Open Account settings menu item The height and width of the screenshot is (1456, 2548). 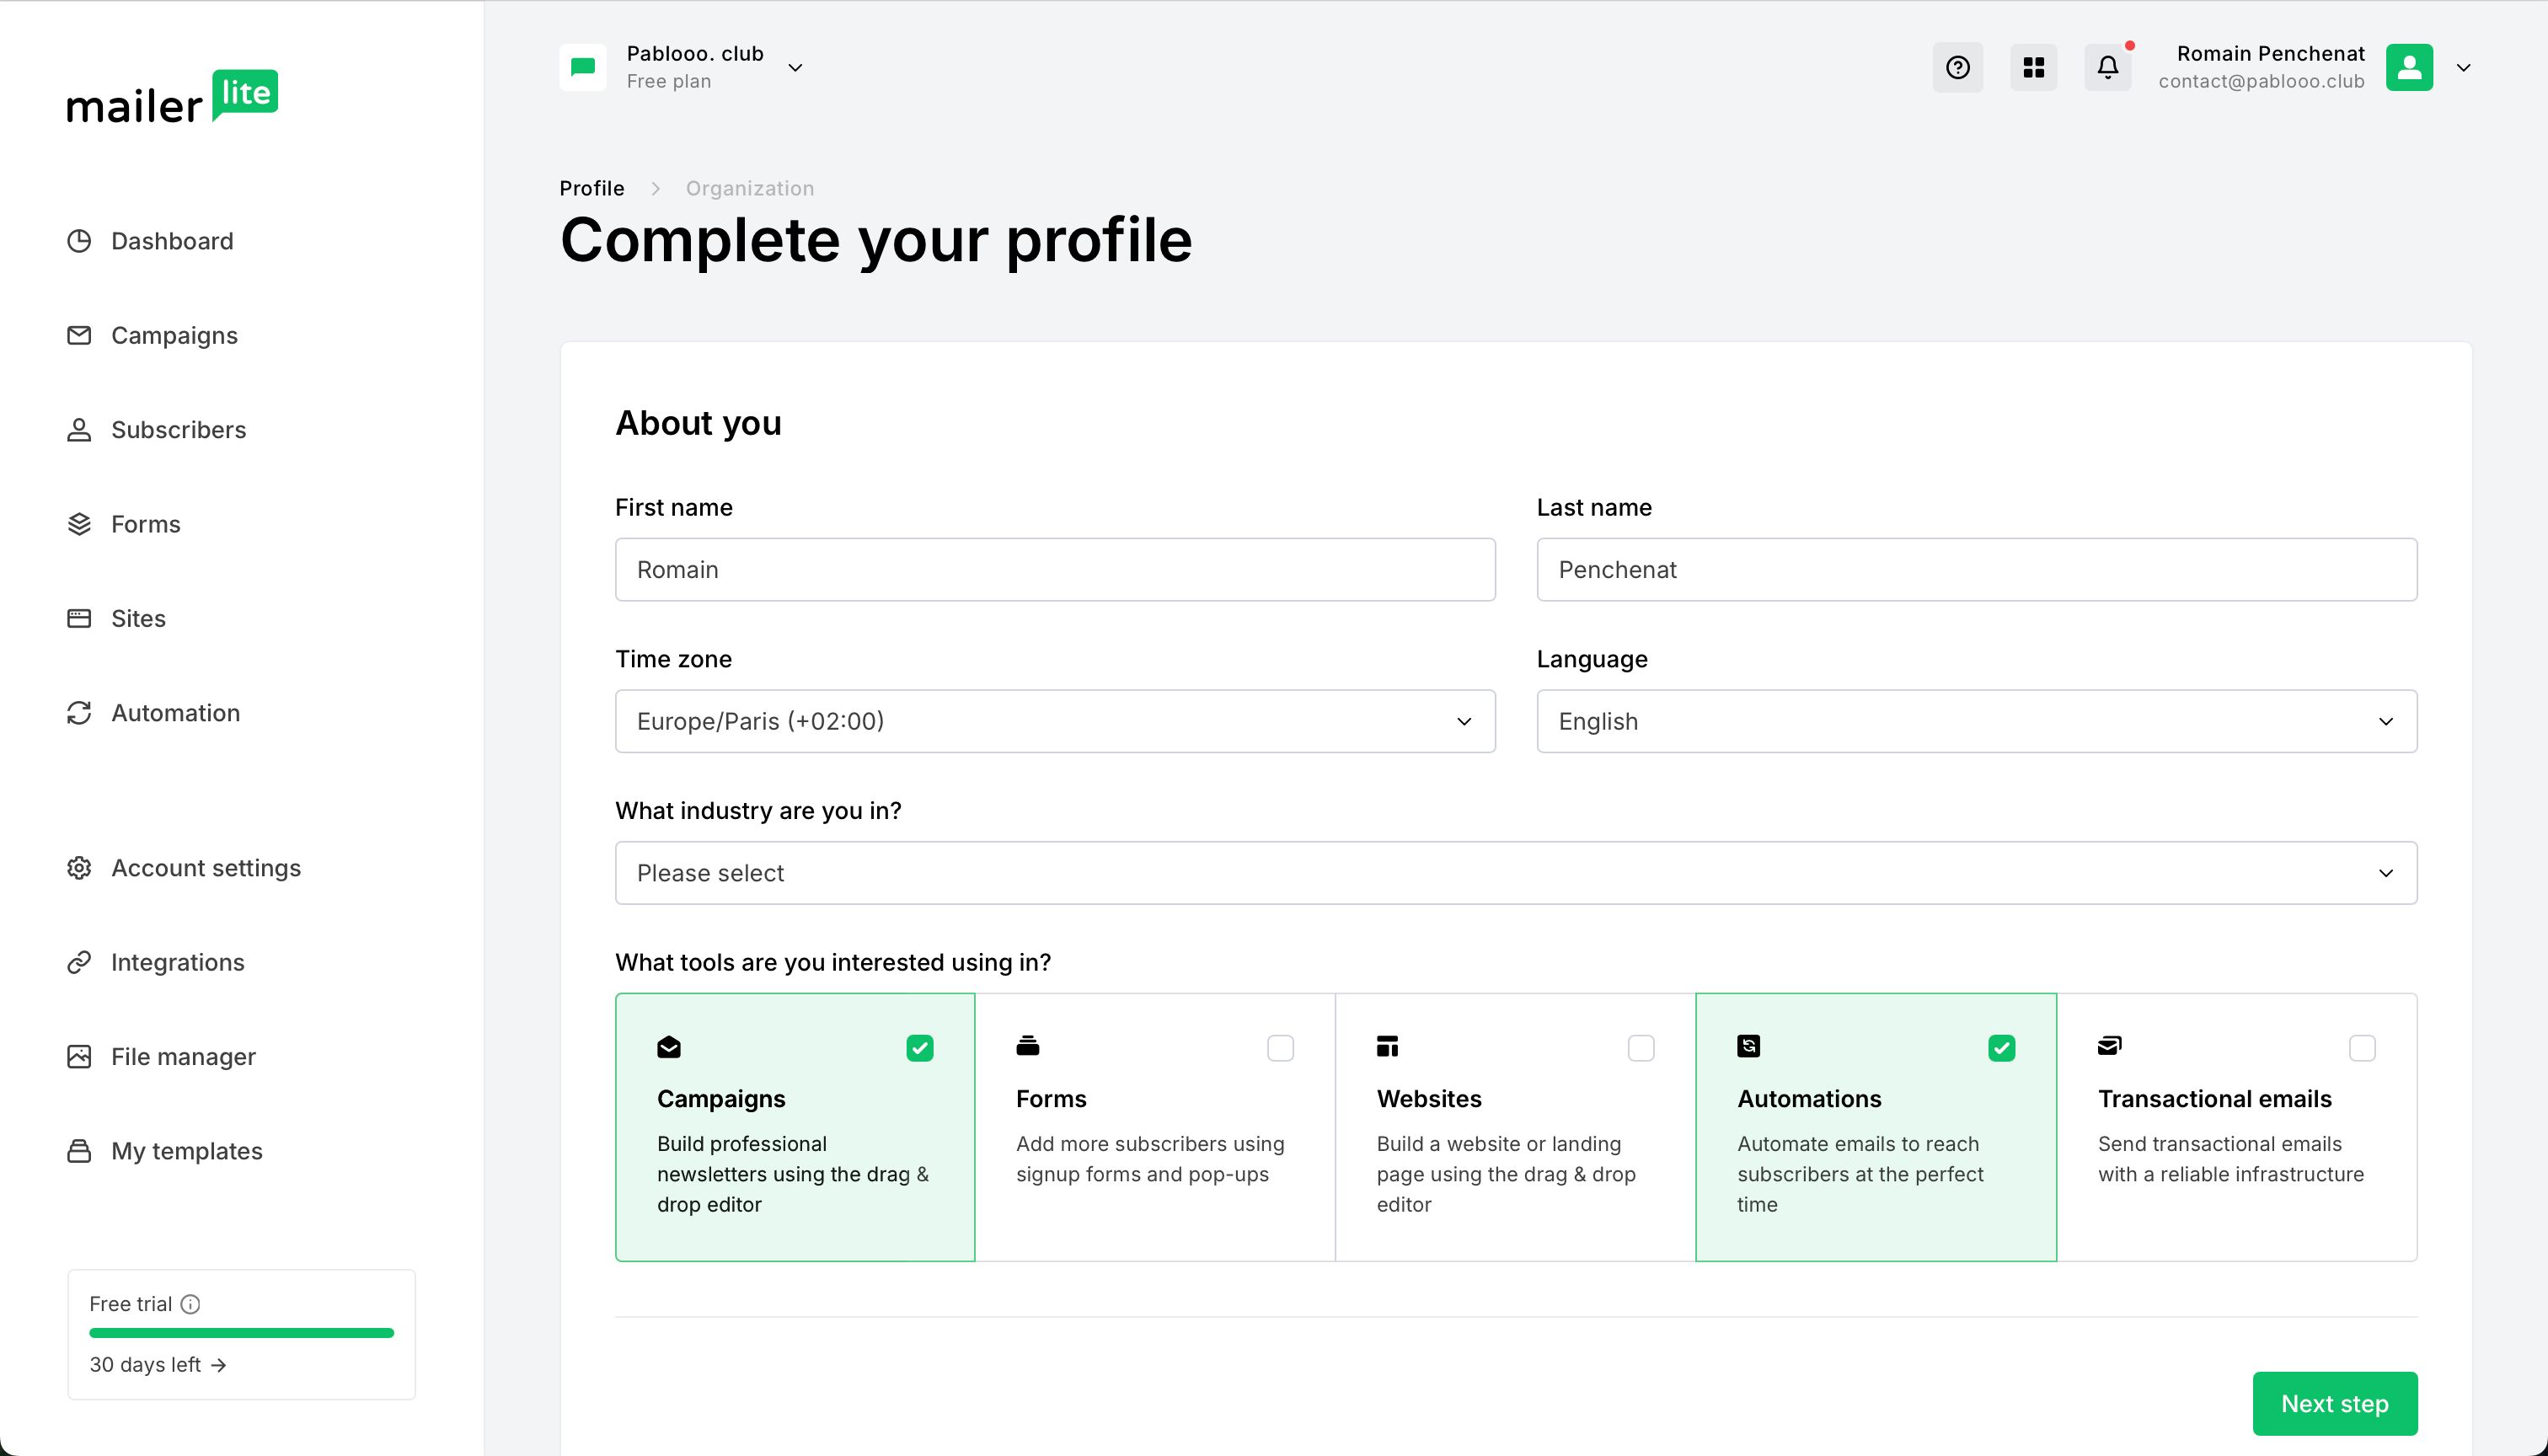pos(205,868)
